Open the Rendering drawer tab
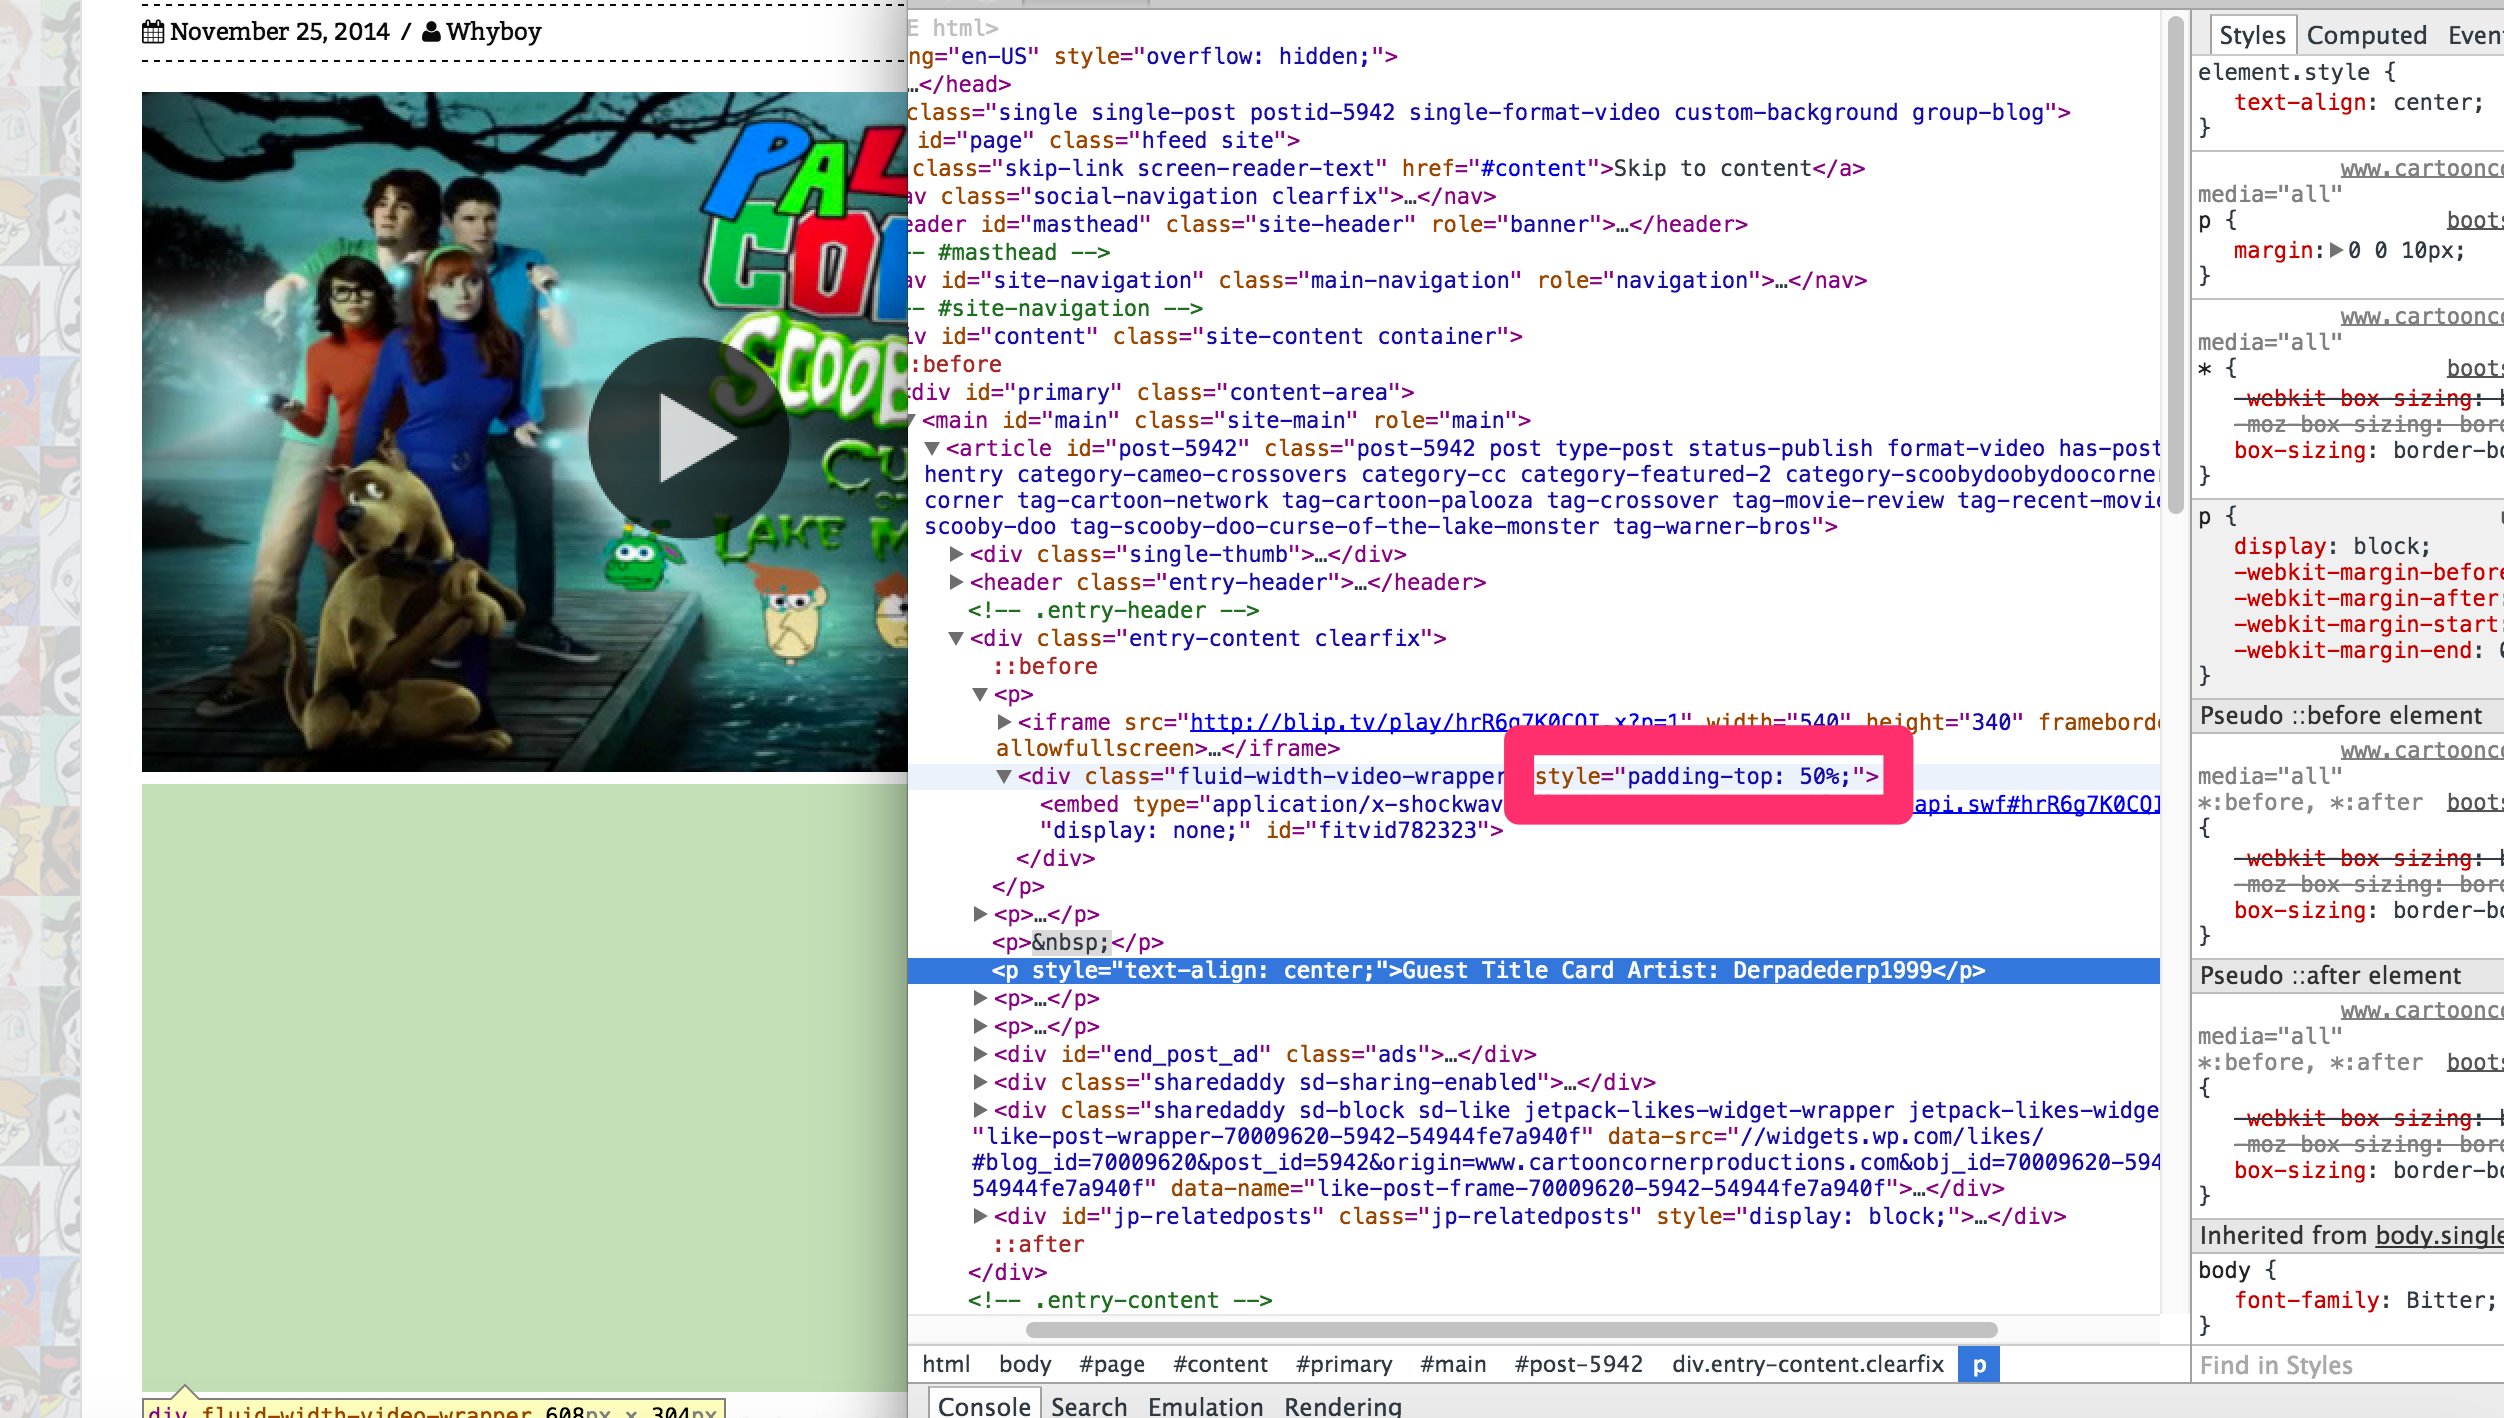 coord(1343,1405)
